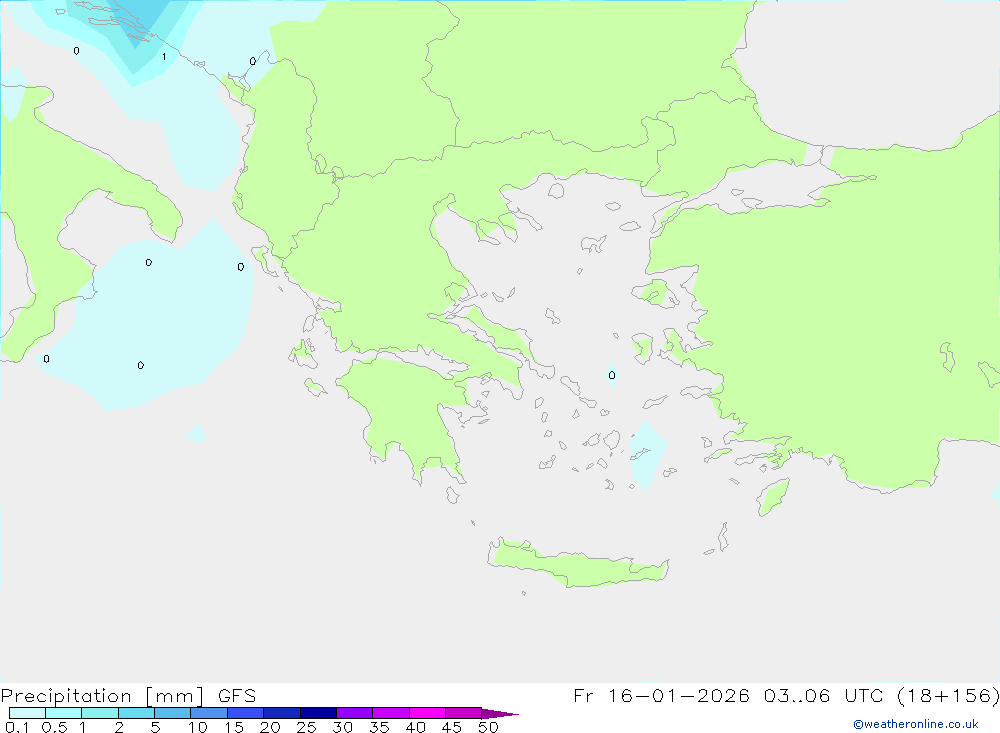Click the 'Precipitation [mm]' title text

102,696
